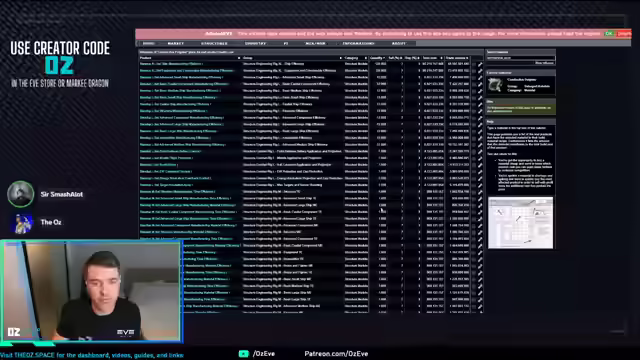Viewport: 640px width, 360px height.
Task: Click the Select material input field
Action: (520, 58)
